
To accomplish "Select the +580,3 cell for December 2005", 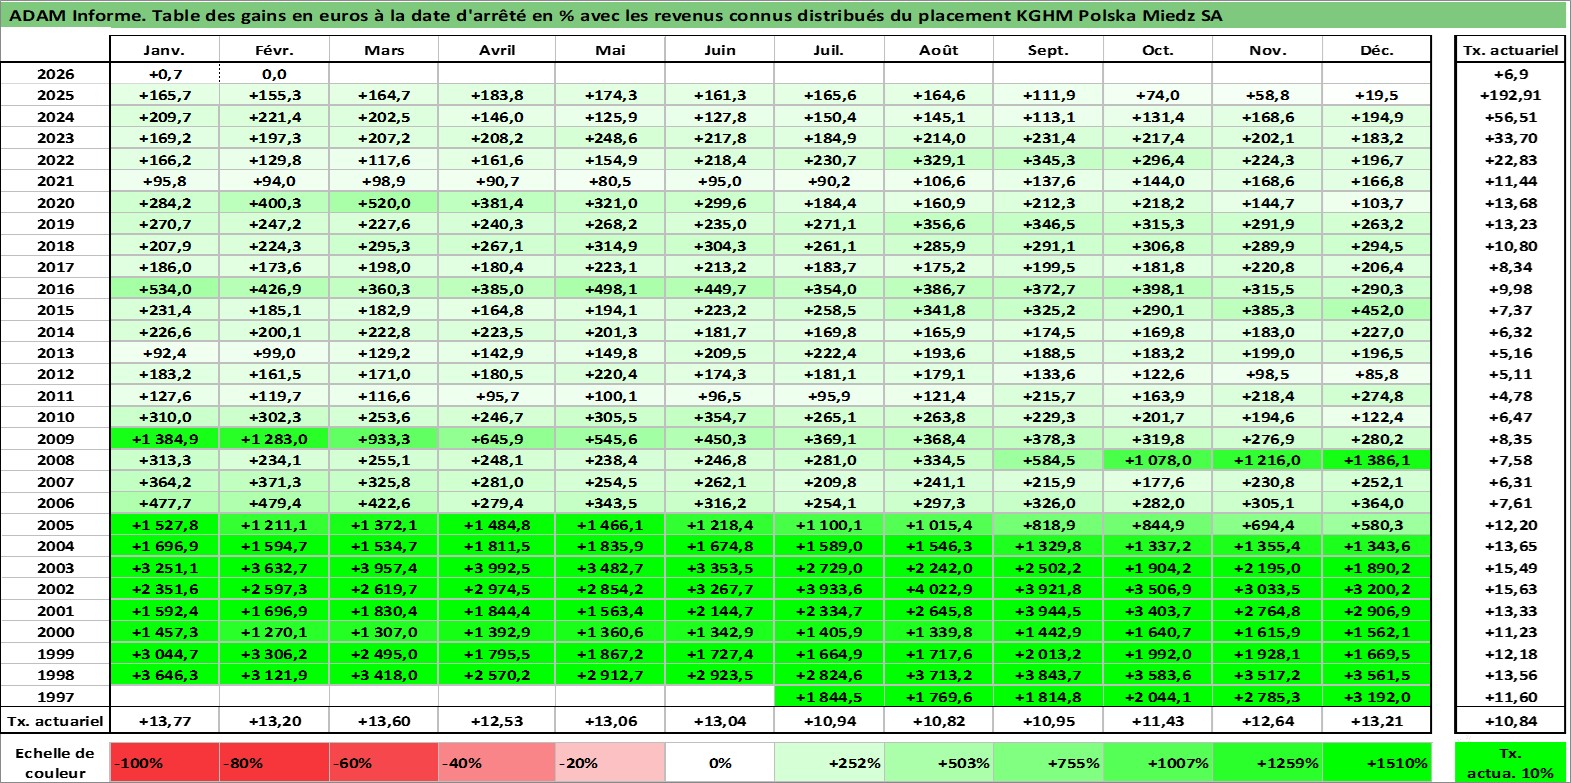I will (1377, 525).
